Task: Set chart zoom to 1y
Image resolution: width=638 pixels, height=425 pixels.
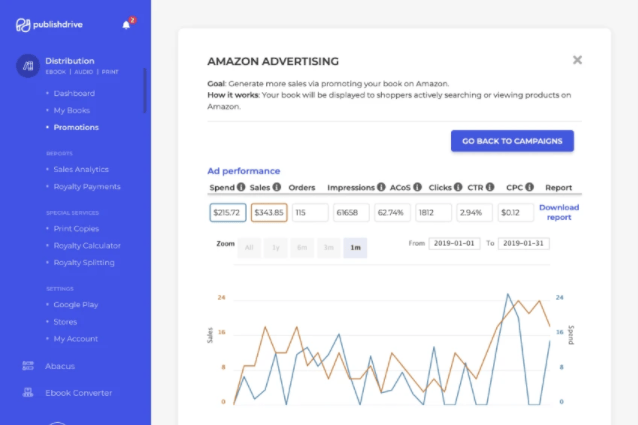Action: point(275,248)
